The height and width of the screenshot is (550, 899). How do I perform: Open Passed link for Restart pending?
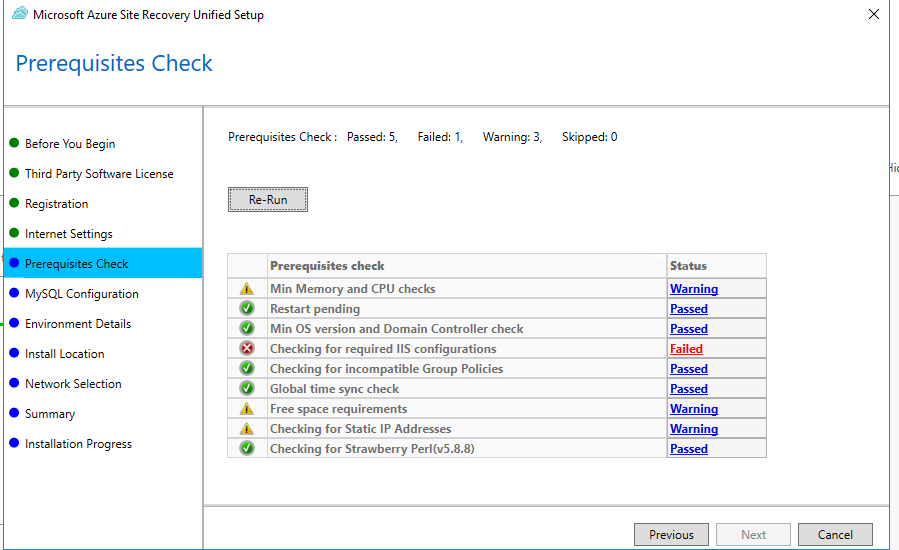click(689, 309)
